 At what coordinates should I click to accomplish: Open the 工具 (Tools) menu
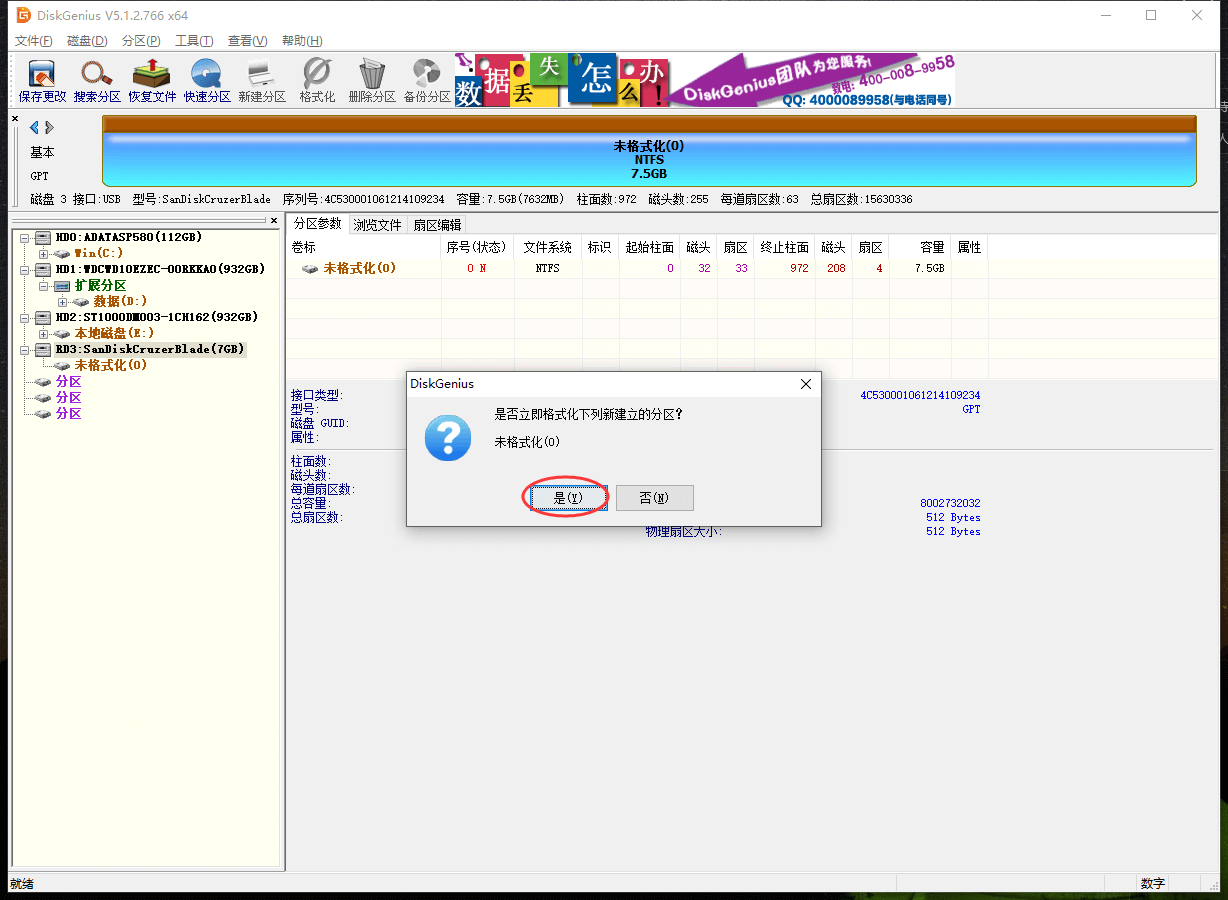[x=194, y=41]
